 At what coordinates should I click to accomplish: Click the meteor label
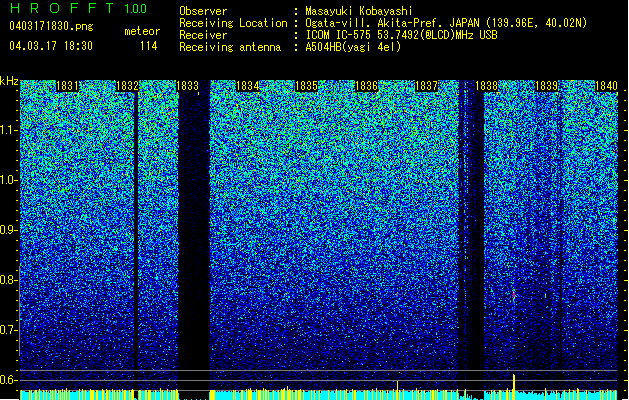(142, 31)
